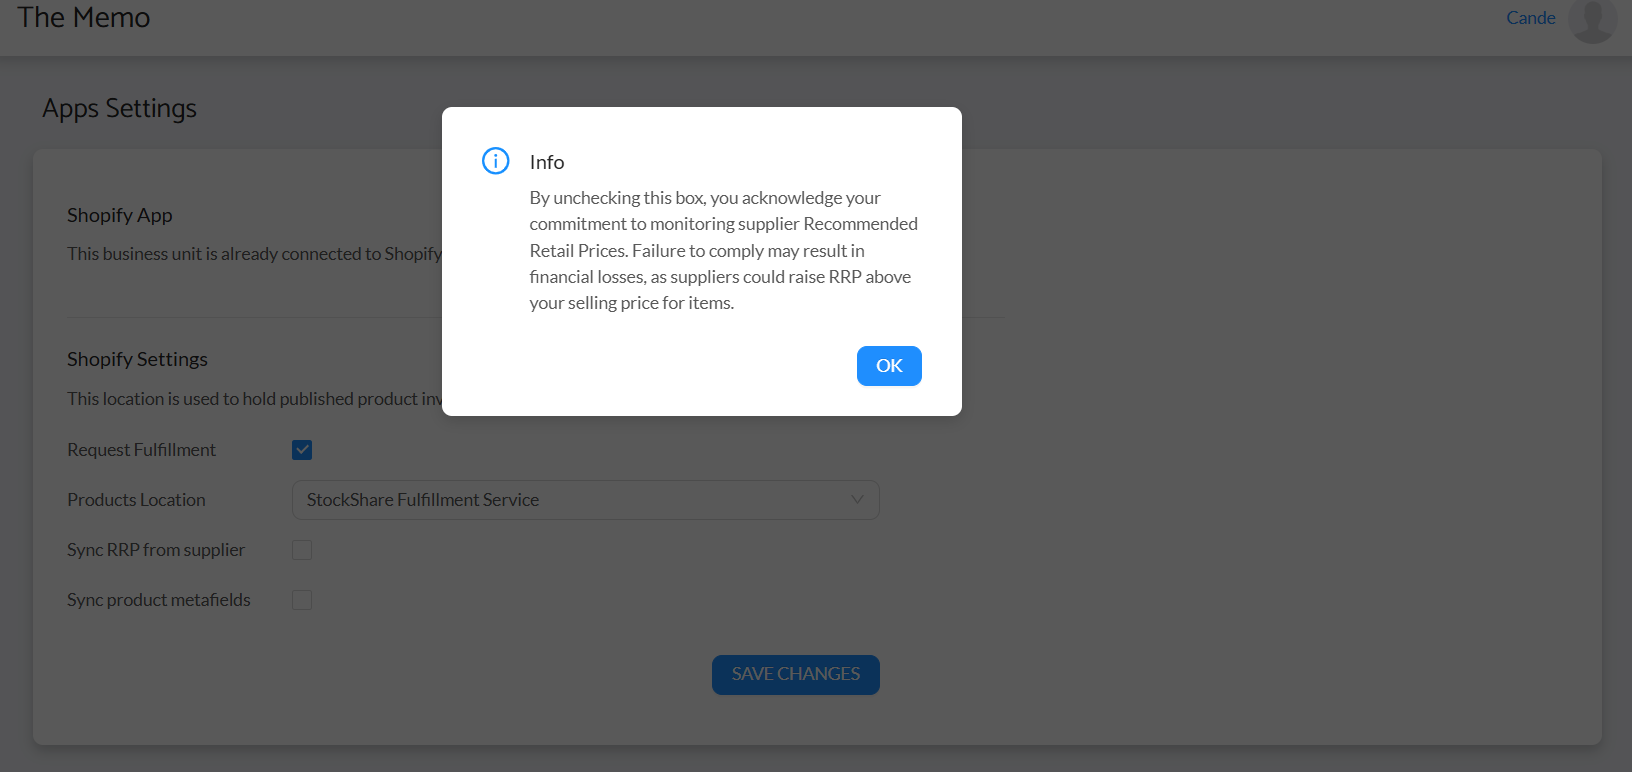Click the Products Location label
This screenshot has width=1632, height=772.
coord(136,500)
